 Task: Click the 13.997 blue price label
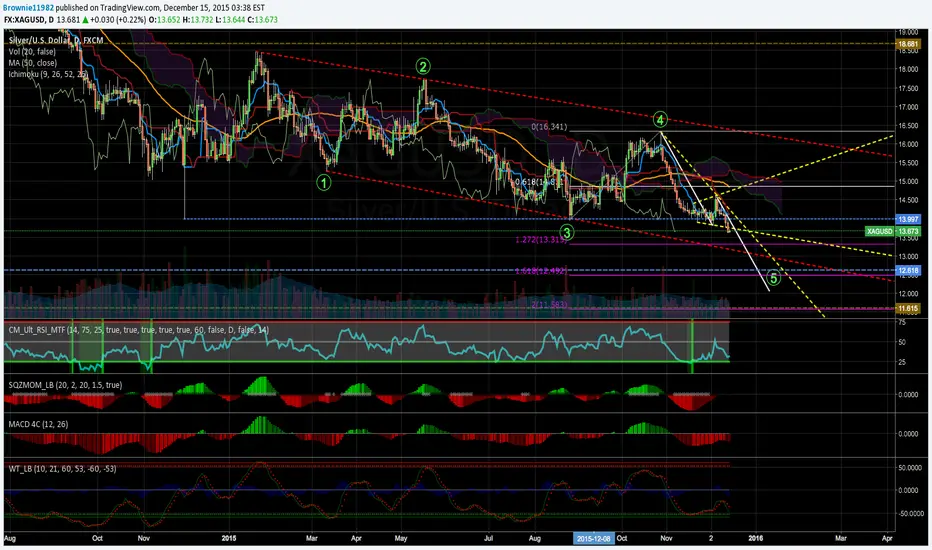point(908,219)
